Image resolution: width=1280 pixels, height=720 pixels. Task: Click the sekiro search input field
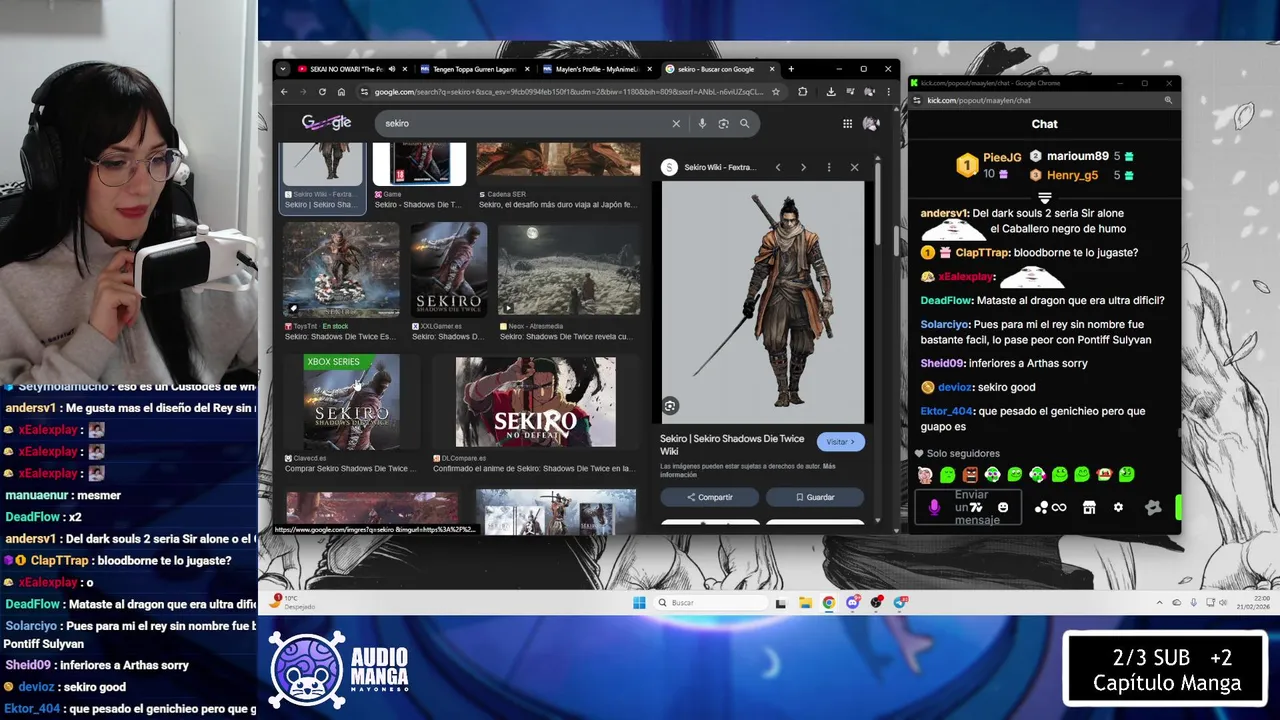[x=525, y=124]
